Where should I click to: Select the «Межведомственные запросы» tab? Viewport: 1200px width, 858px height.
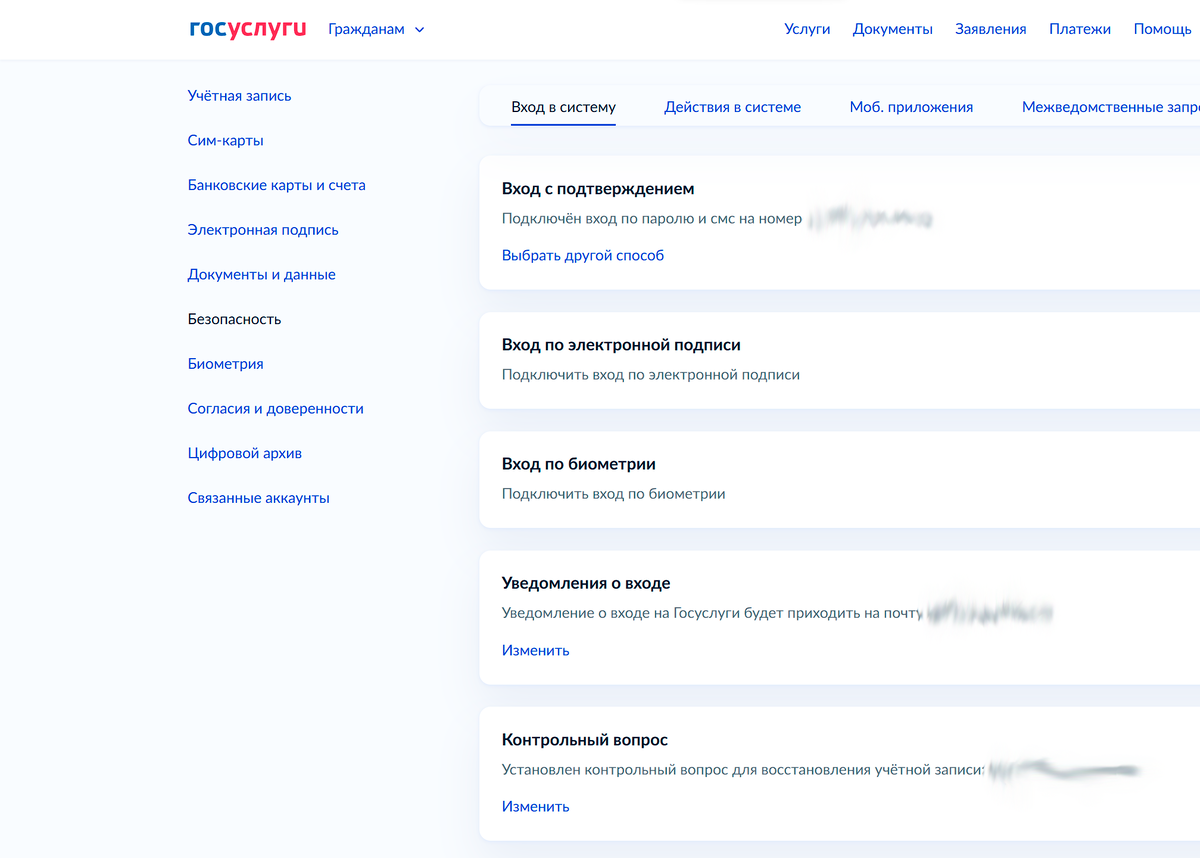tap(1108, 106)
